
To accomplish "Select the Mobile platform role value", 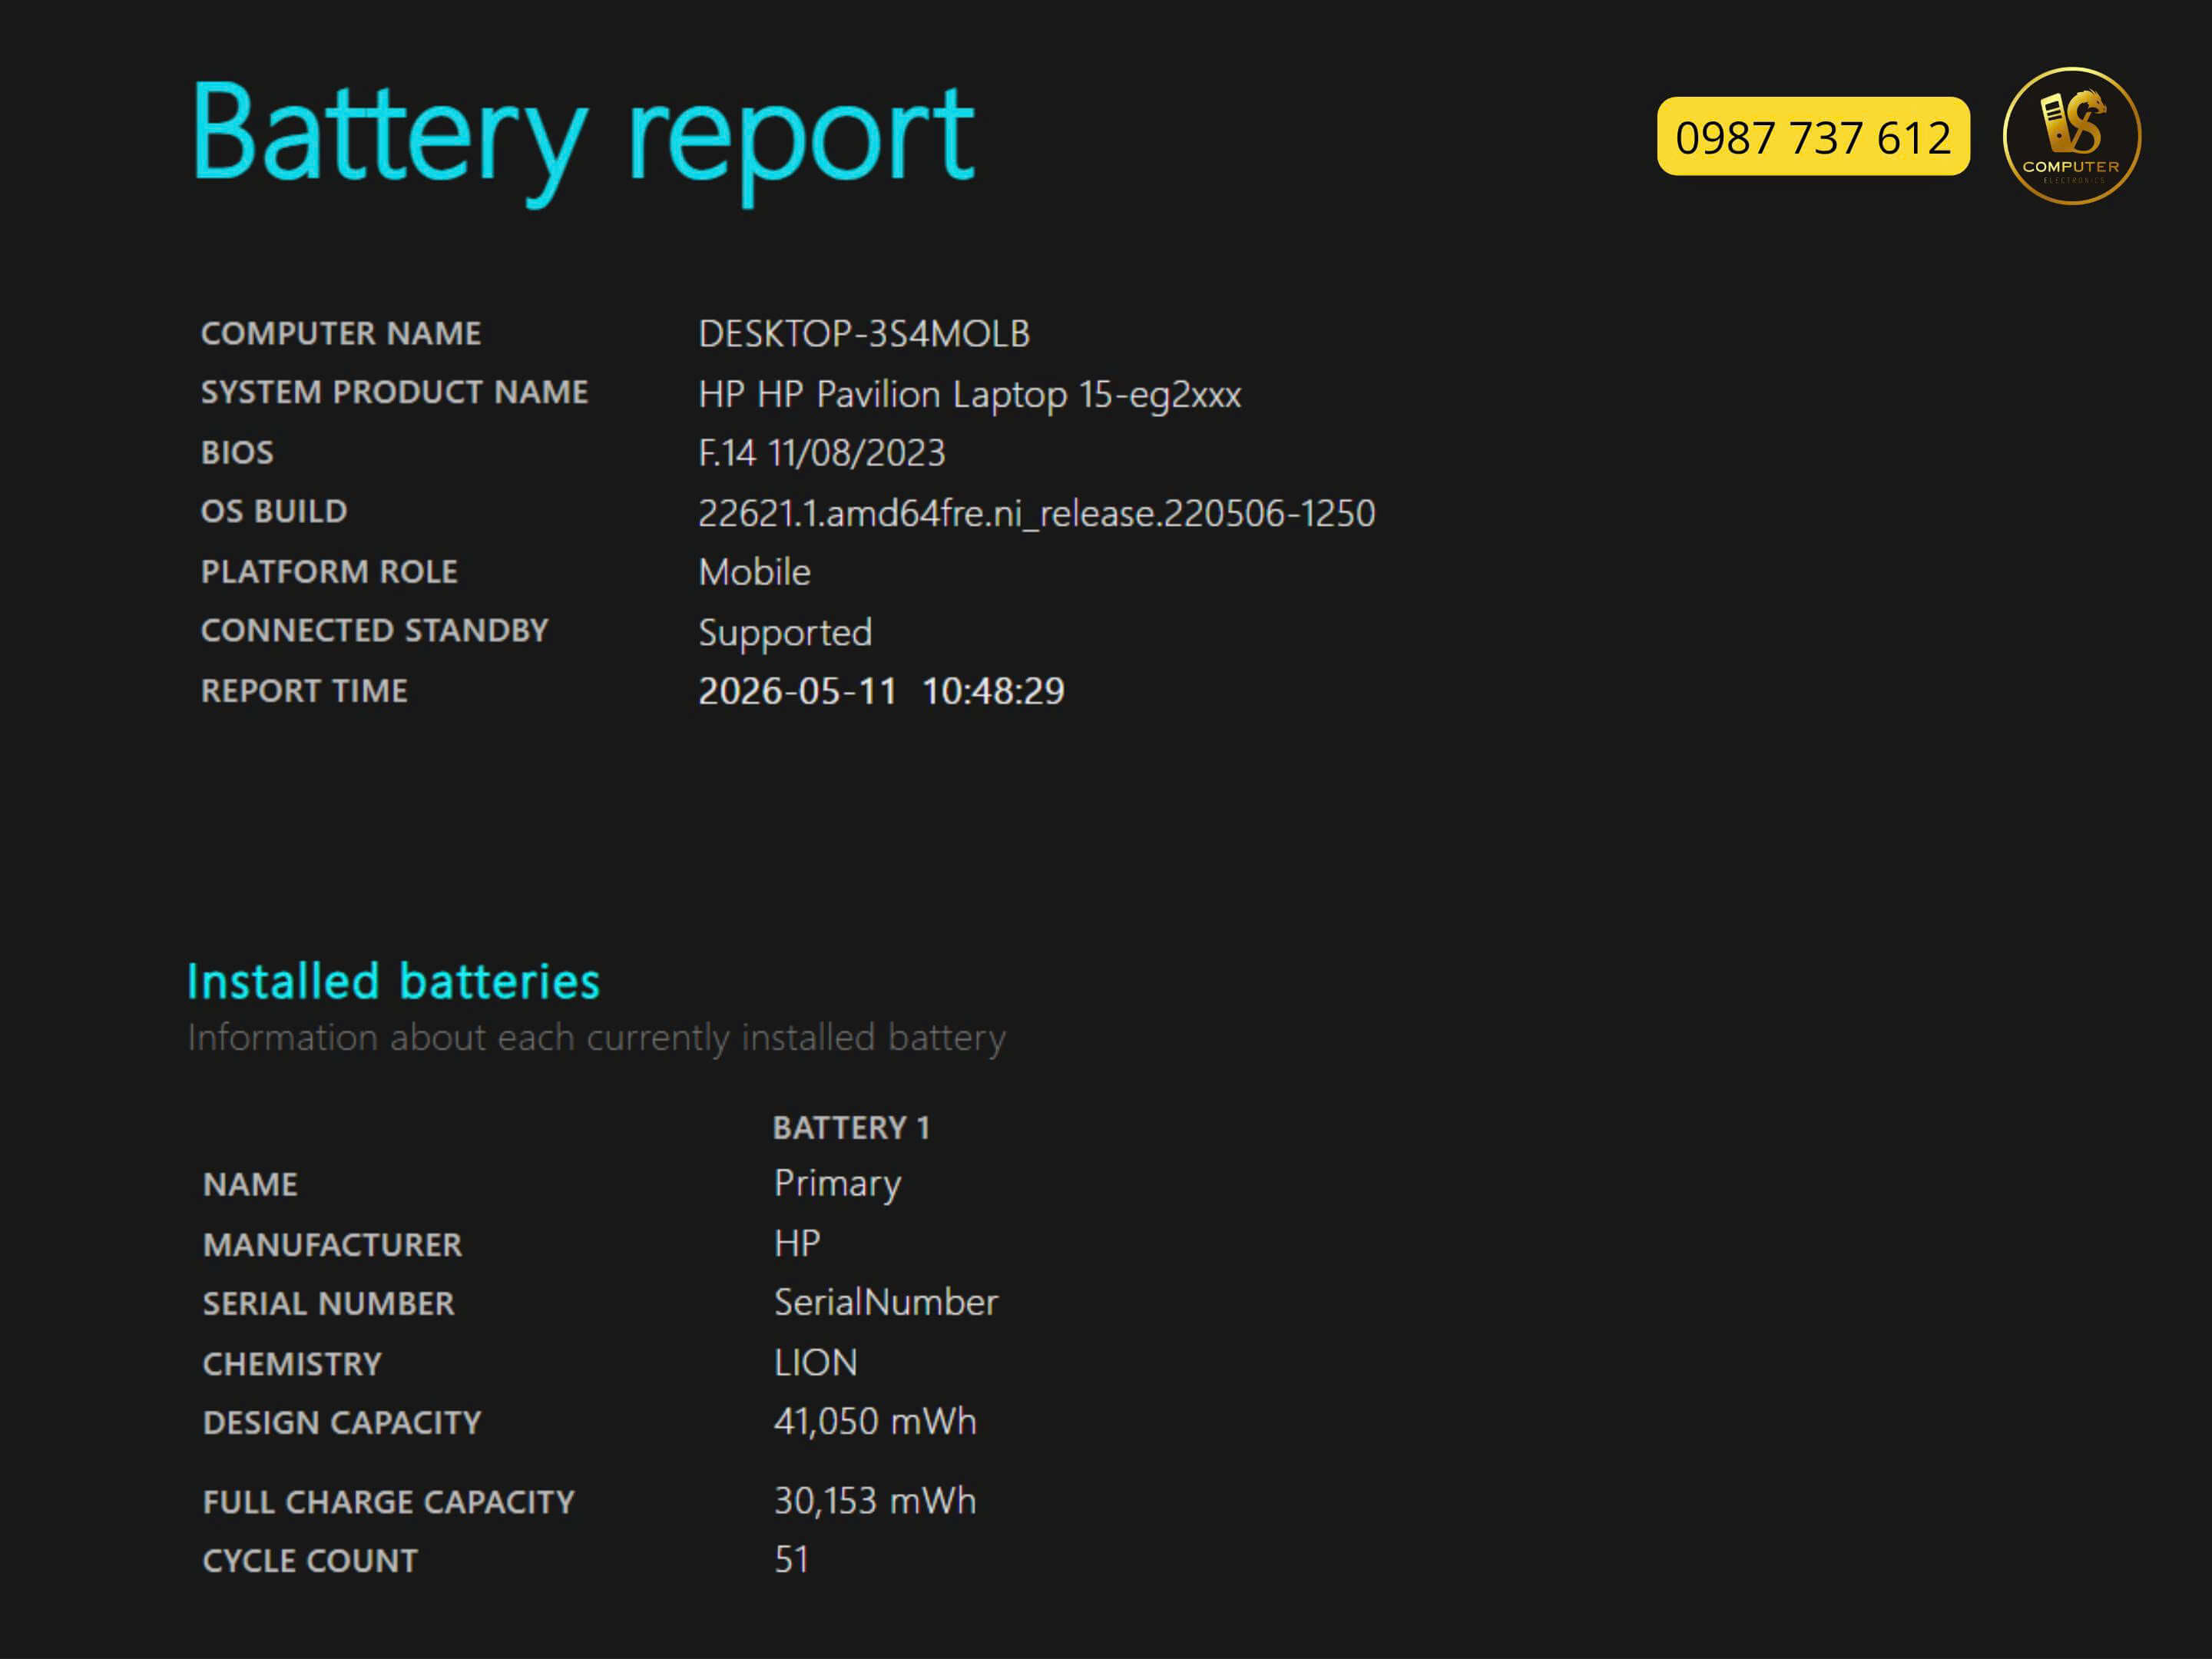I will click(755, 572).
